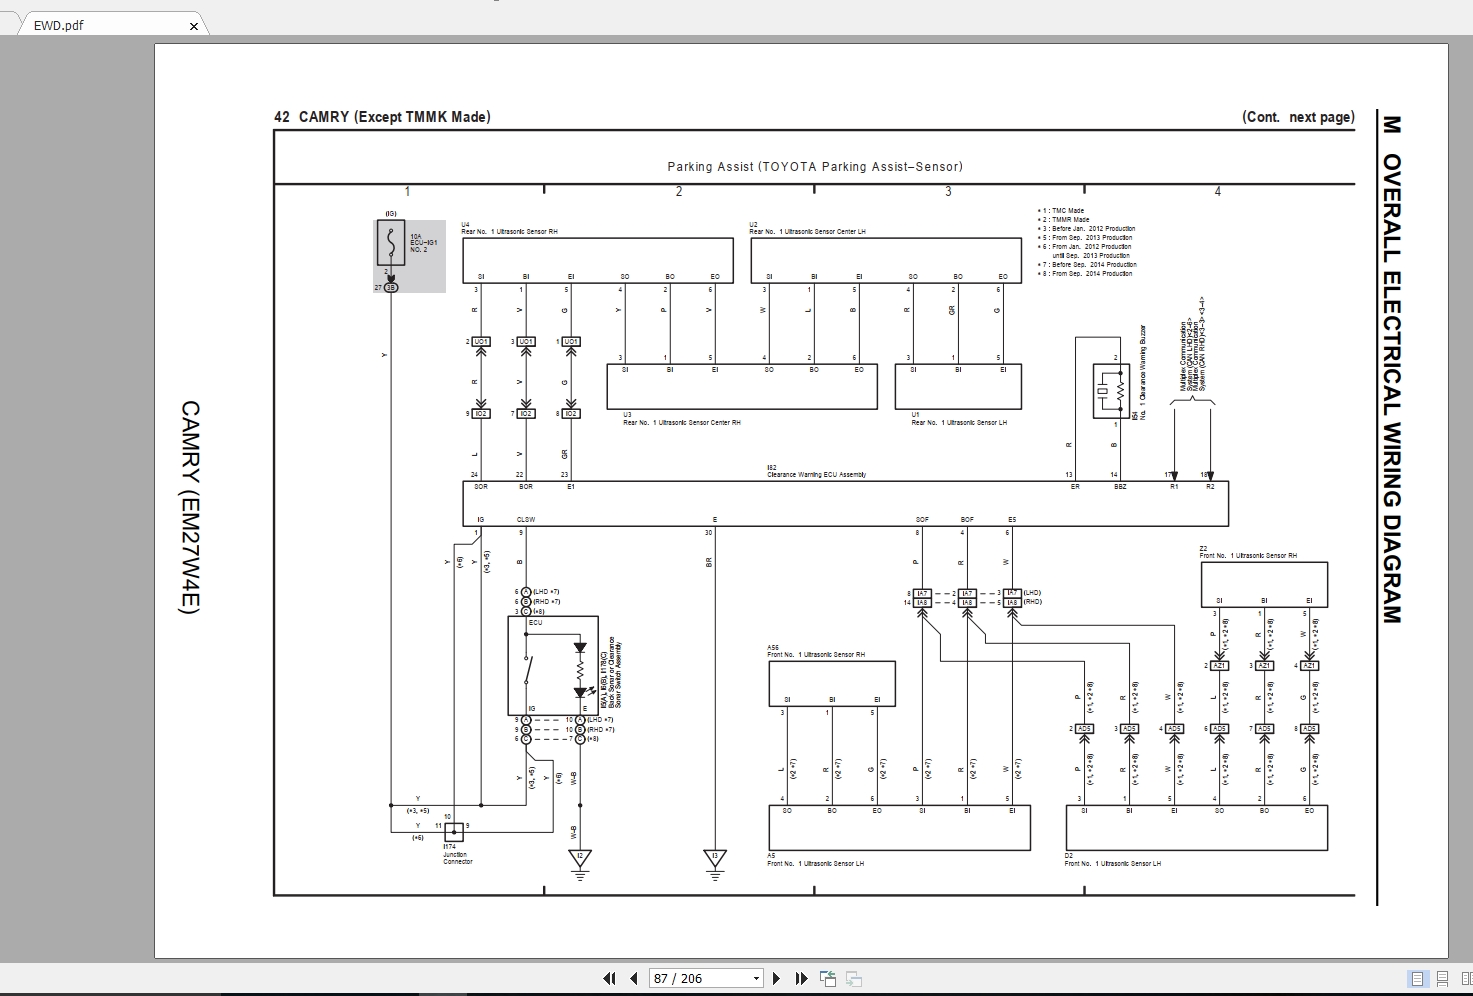Click the '(Cont. next page)' text
1473x996 pixels.
point(1298,117)
